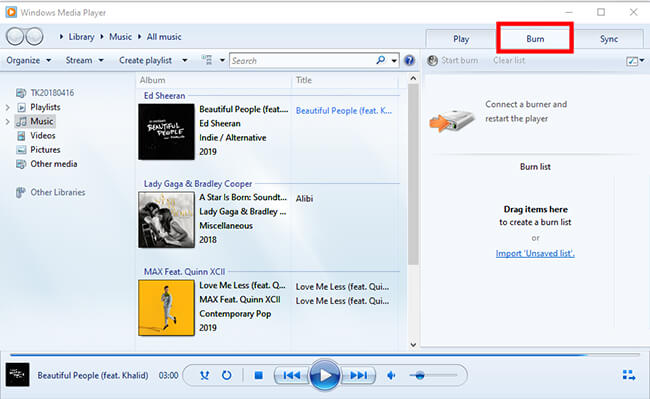Image resolution: width=650 pixels, height=399 pixels.
Task: Stop playback with the stop button
Action: (x=258, y=375)
